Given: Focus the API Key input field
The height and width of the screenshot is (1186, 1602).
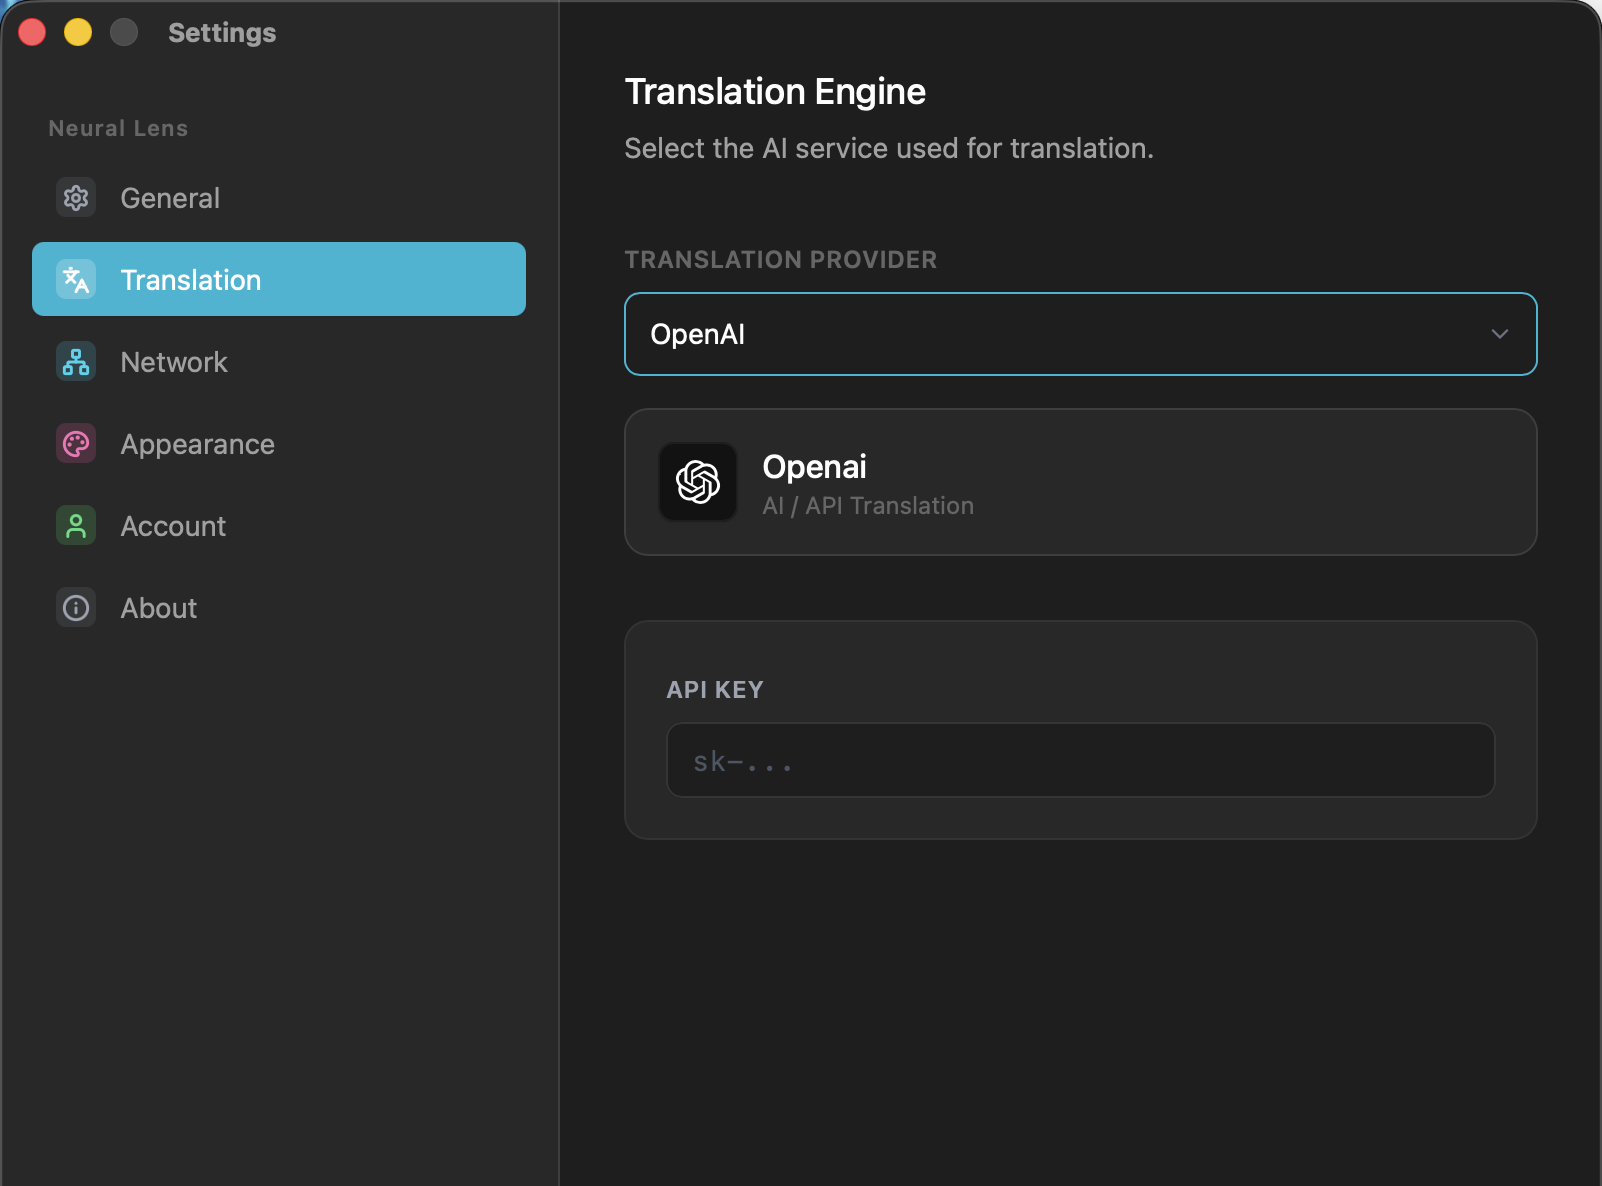Looking at the screenshot, I should (x=1080, y=760).
